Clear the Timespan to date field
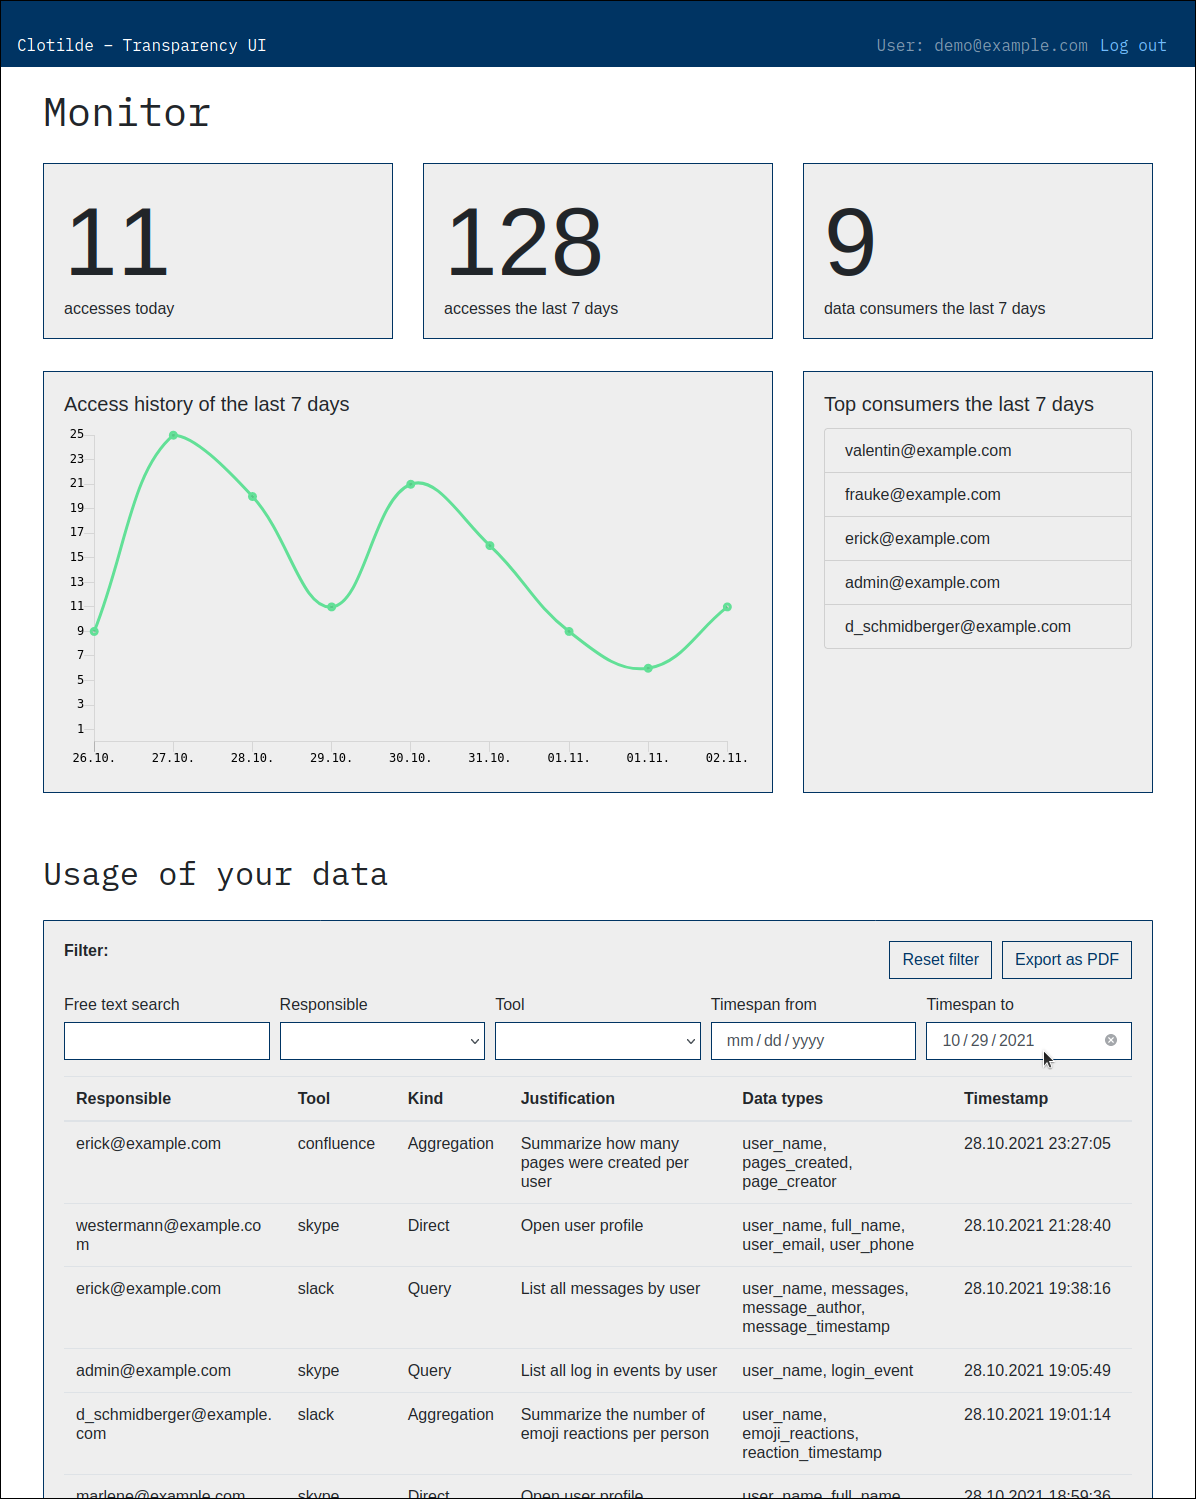 [1110, 1040]
